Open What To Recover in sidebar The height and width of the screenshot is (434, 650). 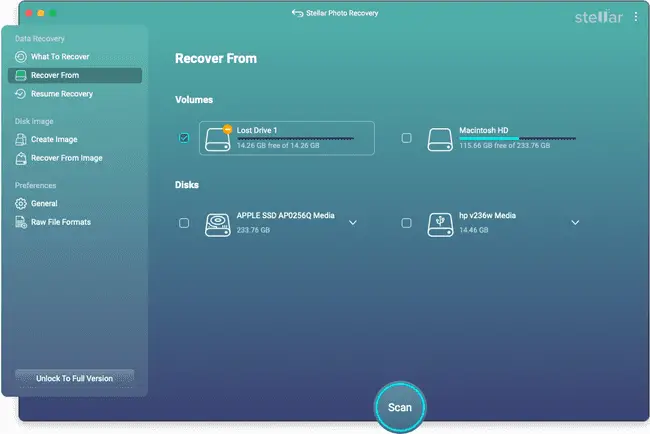tap(75, 57)
